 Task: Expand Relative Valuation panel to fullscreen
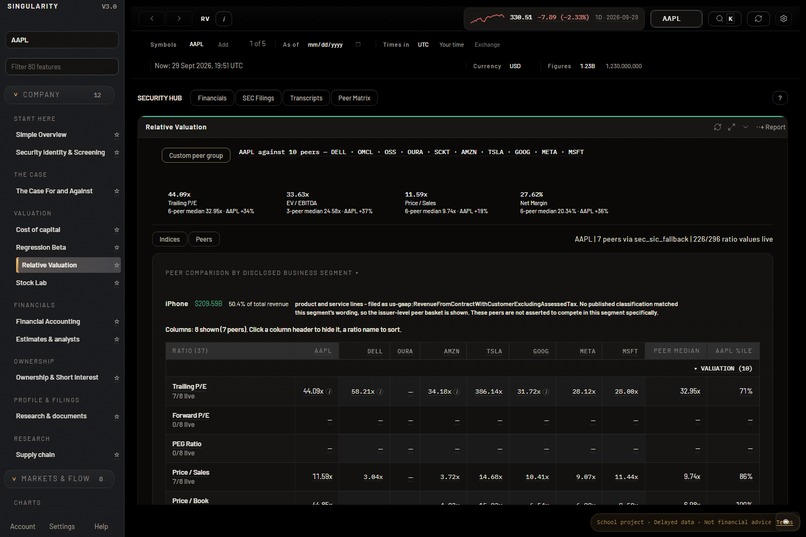click(x=731, y=127)
